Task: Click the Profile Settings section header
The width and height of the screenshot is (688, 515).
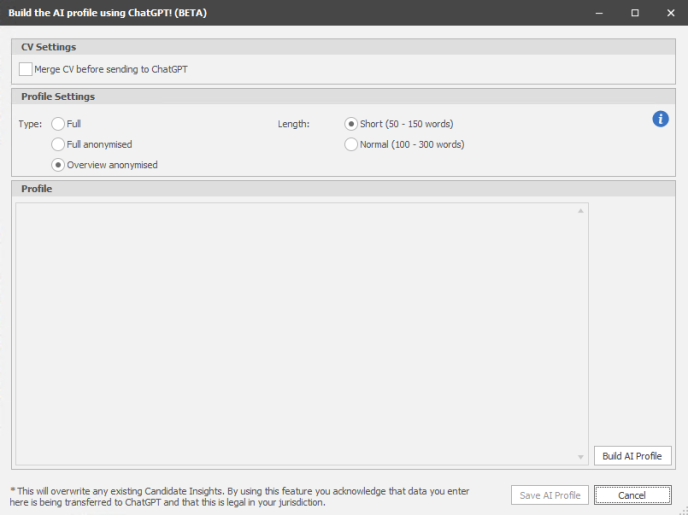Action: (x=58, y=97)
